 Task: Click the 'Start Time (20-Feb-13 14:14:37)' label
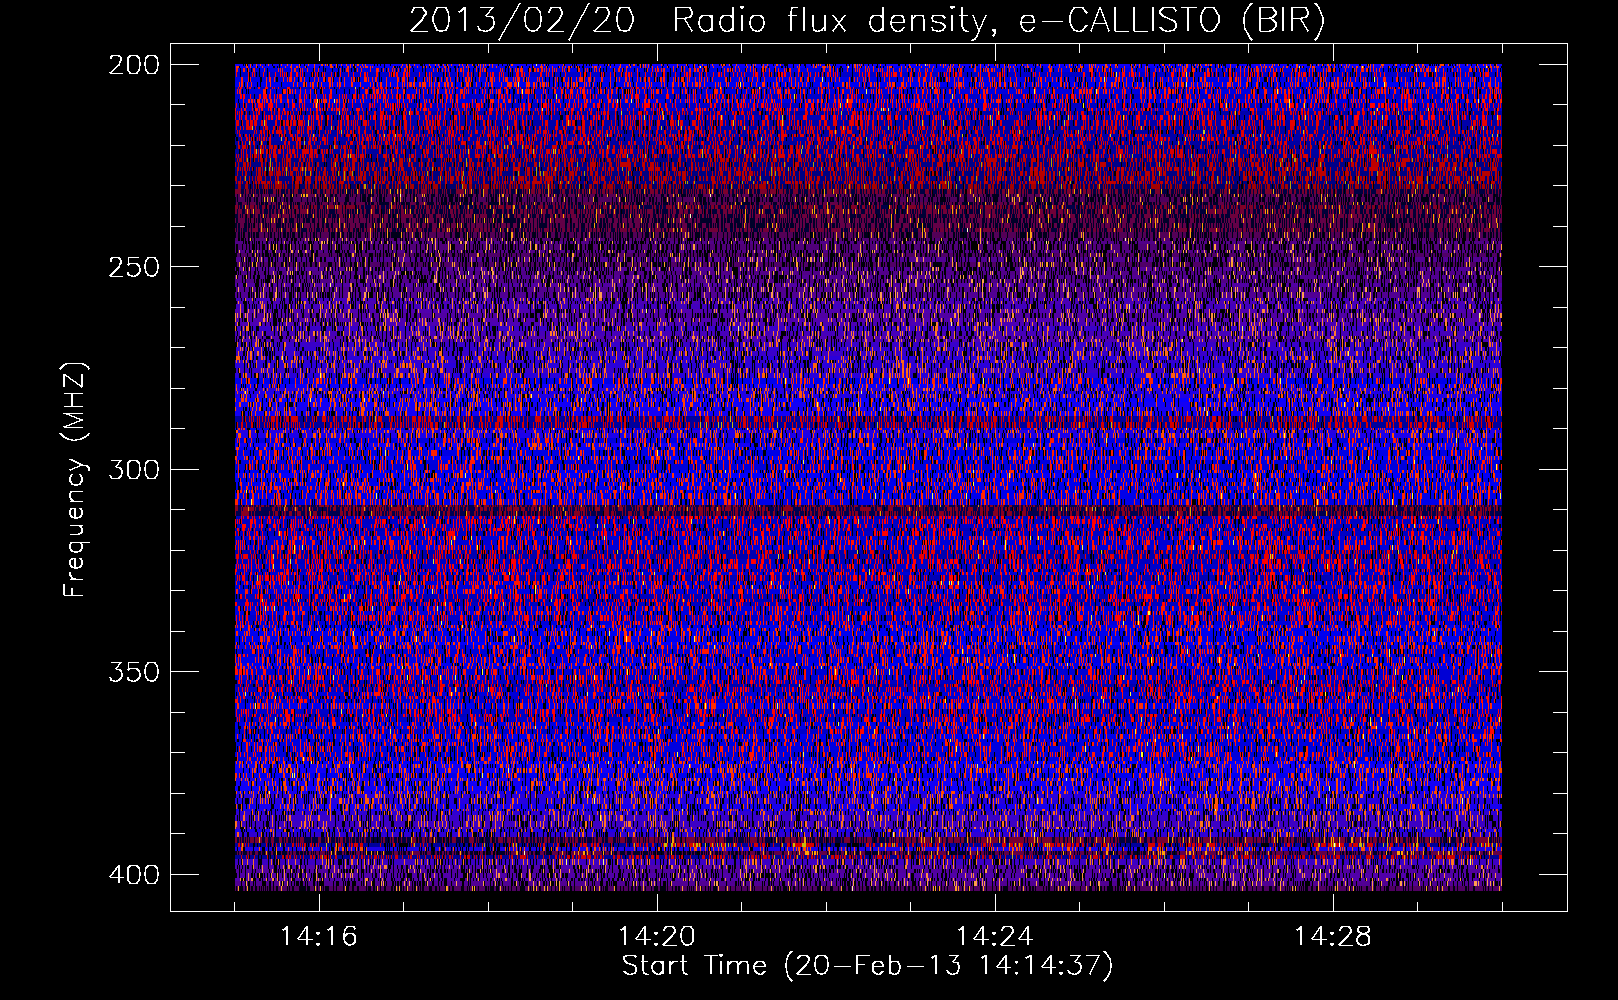[x=867, y=966]
